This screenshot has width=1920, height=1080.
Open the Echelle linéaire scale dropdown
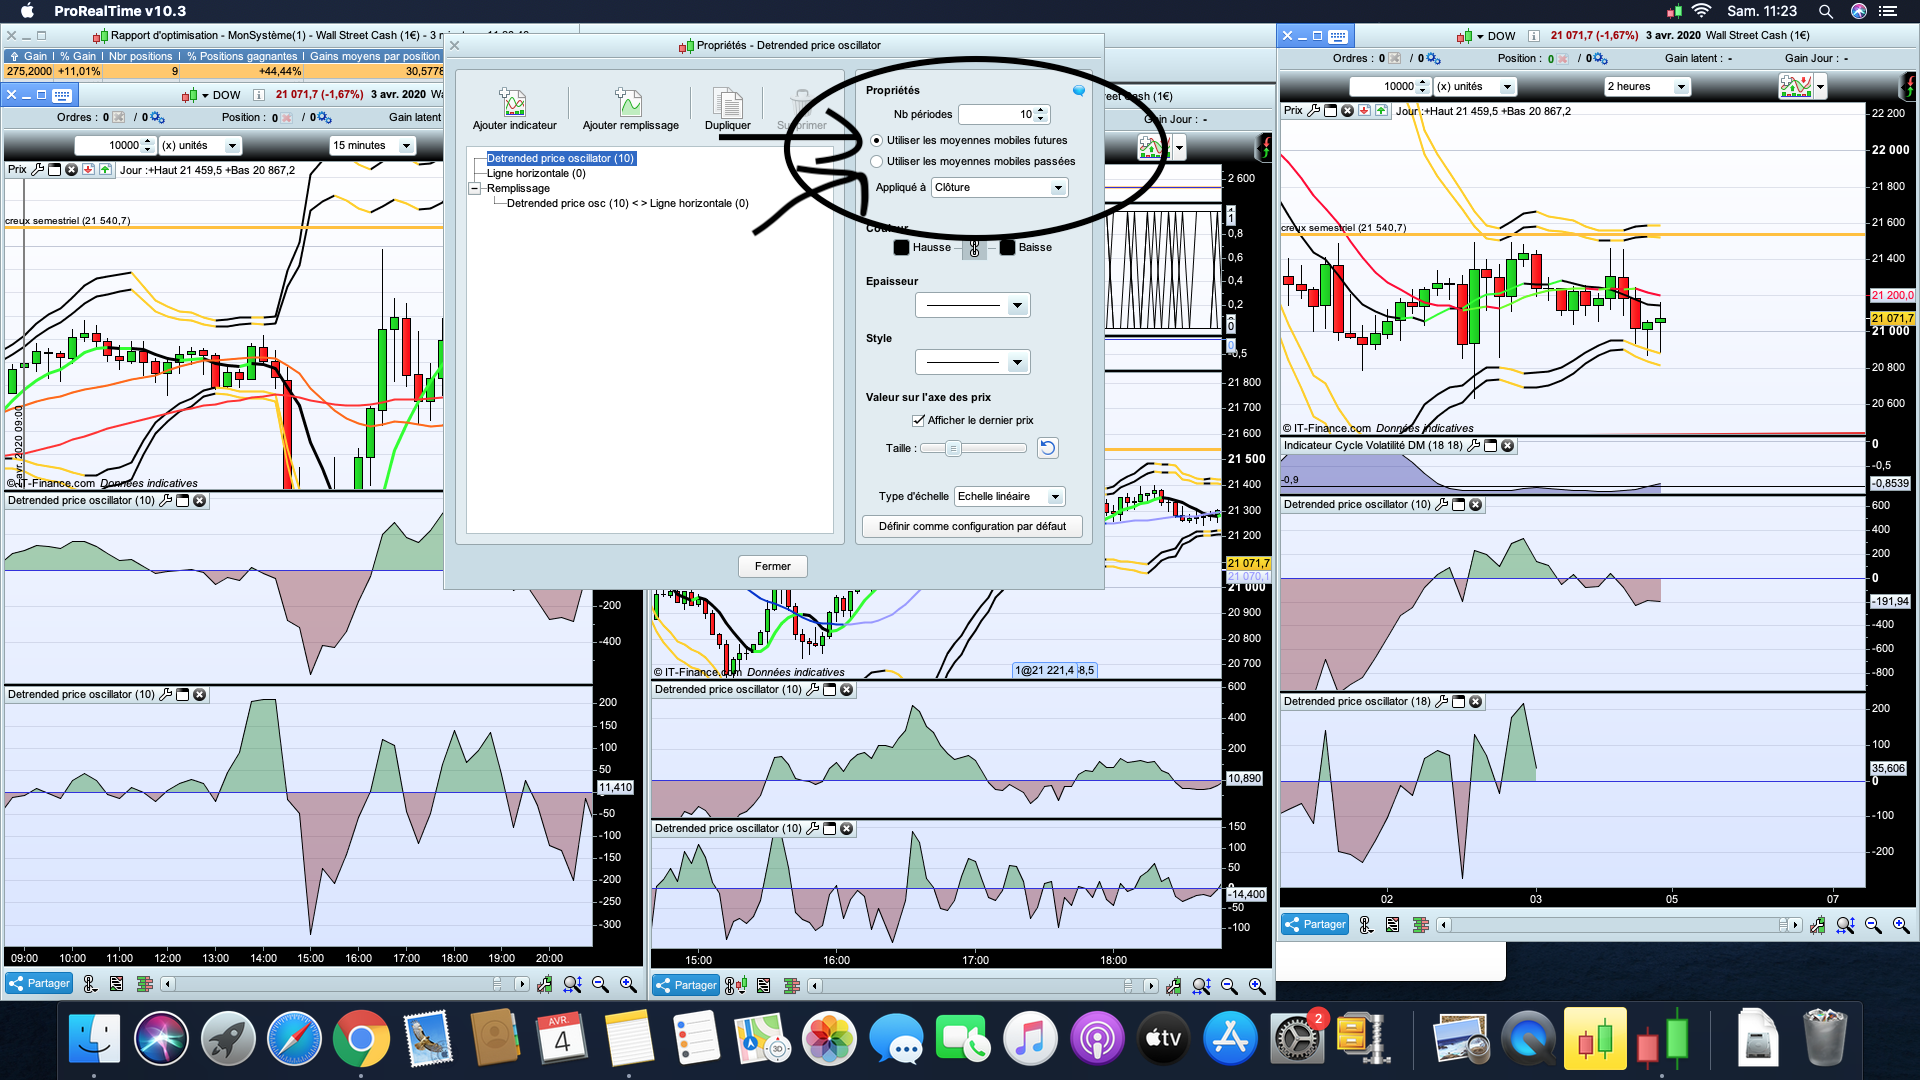1009,497
